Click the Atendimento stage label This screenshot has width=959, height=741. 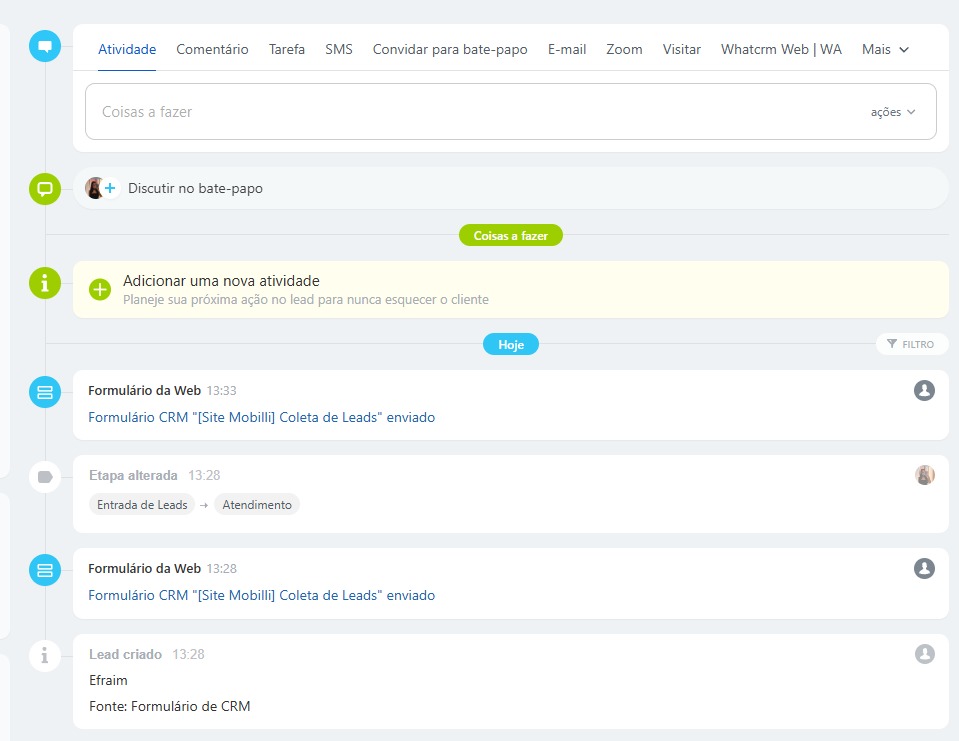[x=257, y=505]
